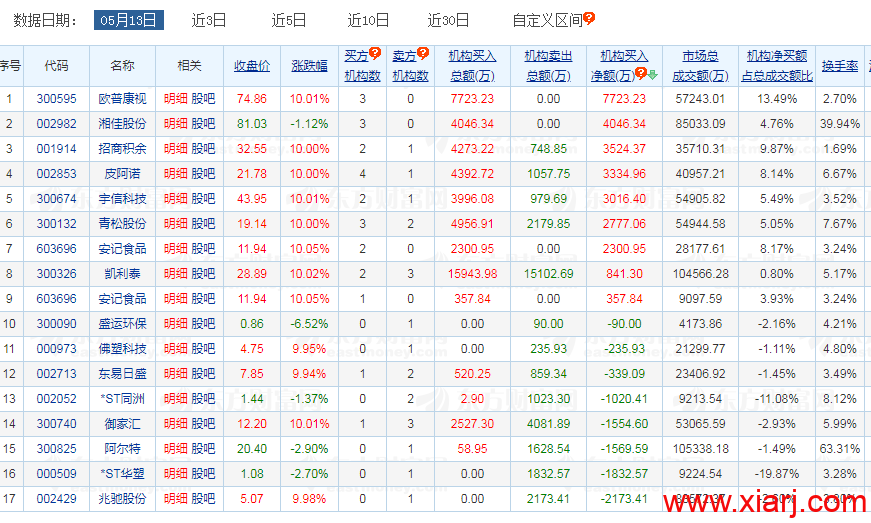Sort by 收盘价 column header
The height and width of the screenshot is (523, 871).
(252, 66)
